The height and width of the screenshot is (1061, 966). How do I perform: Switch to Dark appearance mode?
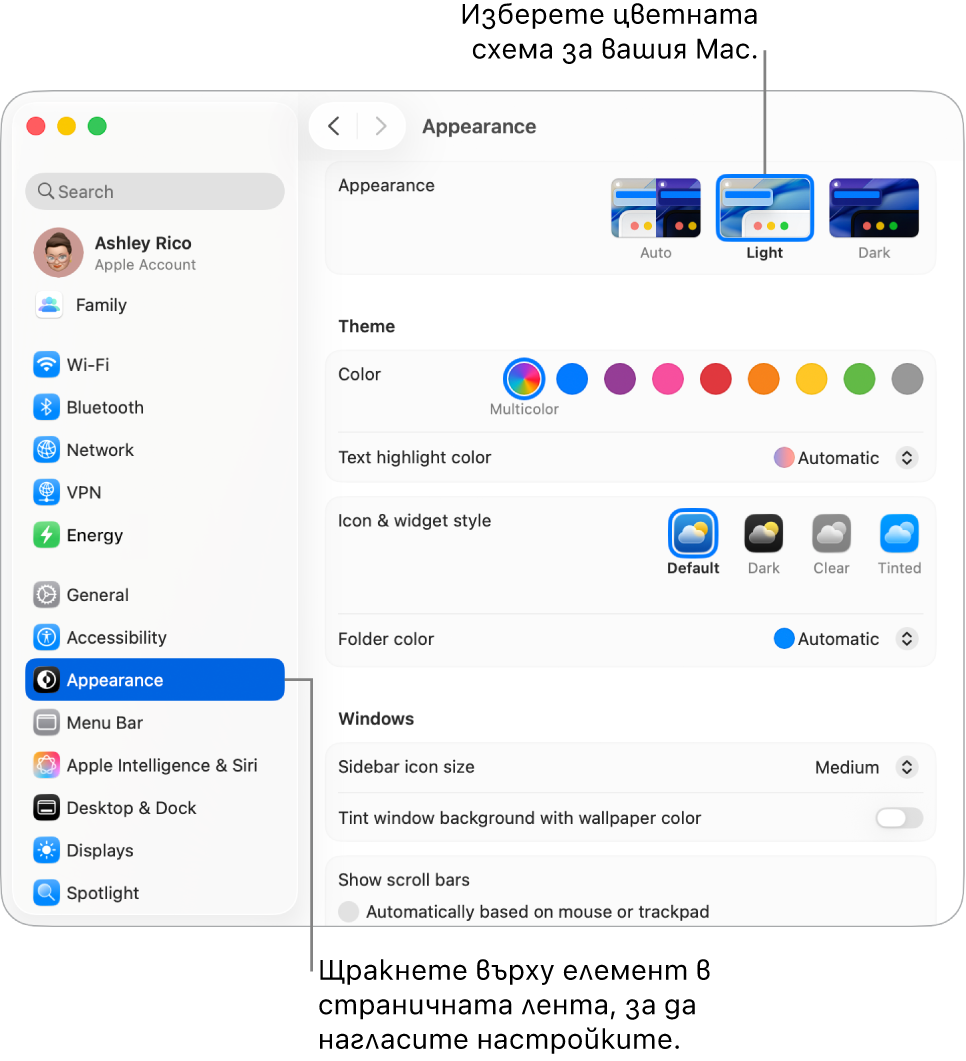(x=873, y=208)
